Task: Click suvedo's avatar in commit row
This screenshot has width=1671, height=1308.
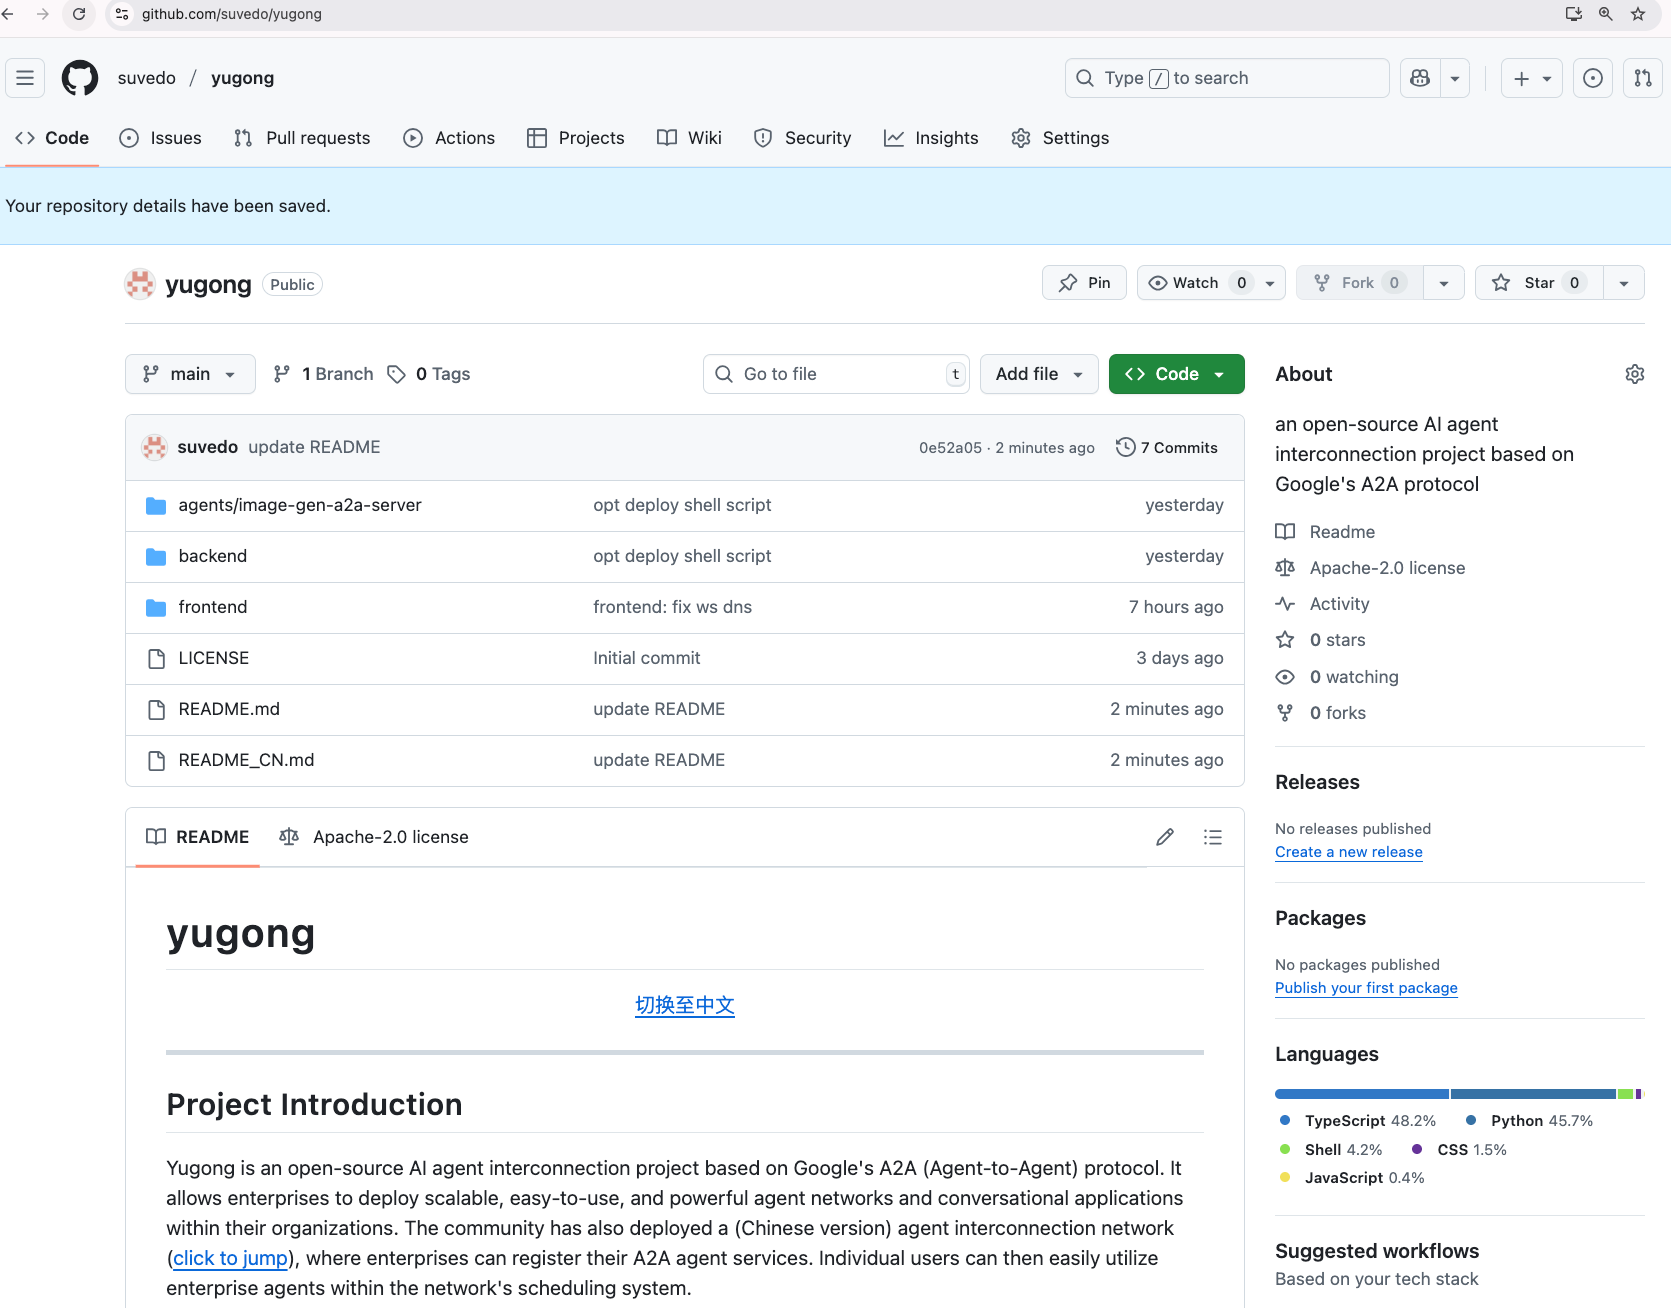Action: (154, 447)
